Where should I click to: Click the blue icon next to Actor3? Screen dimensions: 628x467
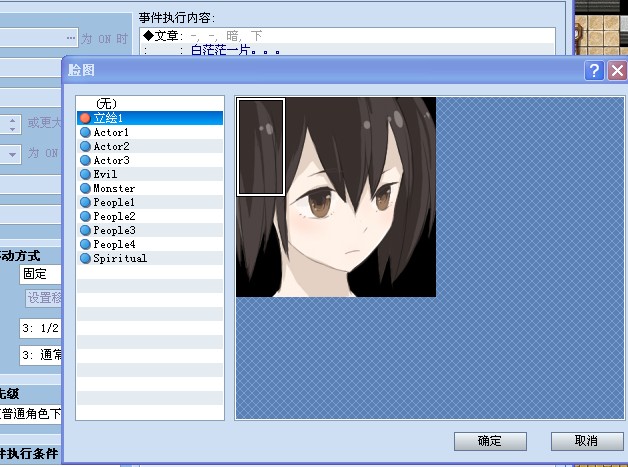point(85,160)
